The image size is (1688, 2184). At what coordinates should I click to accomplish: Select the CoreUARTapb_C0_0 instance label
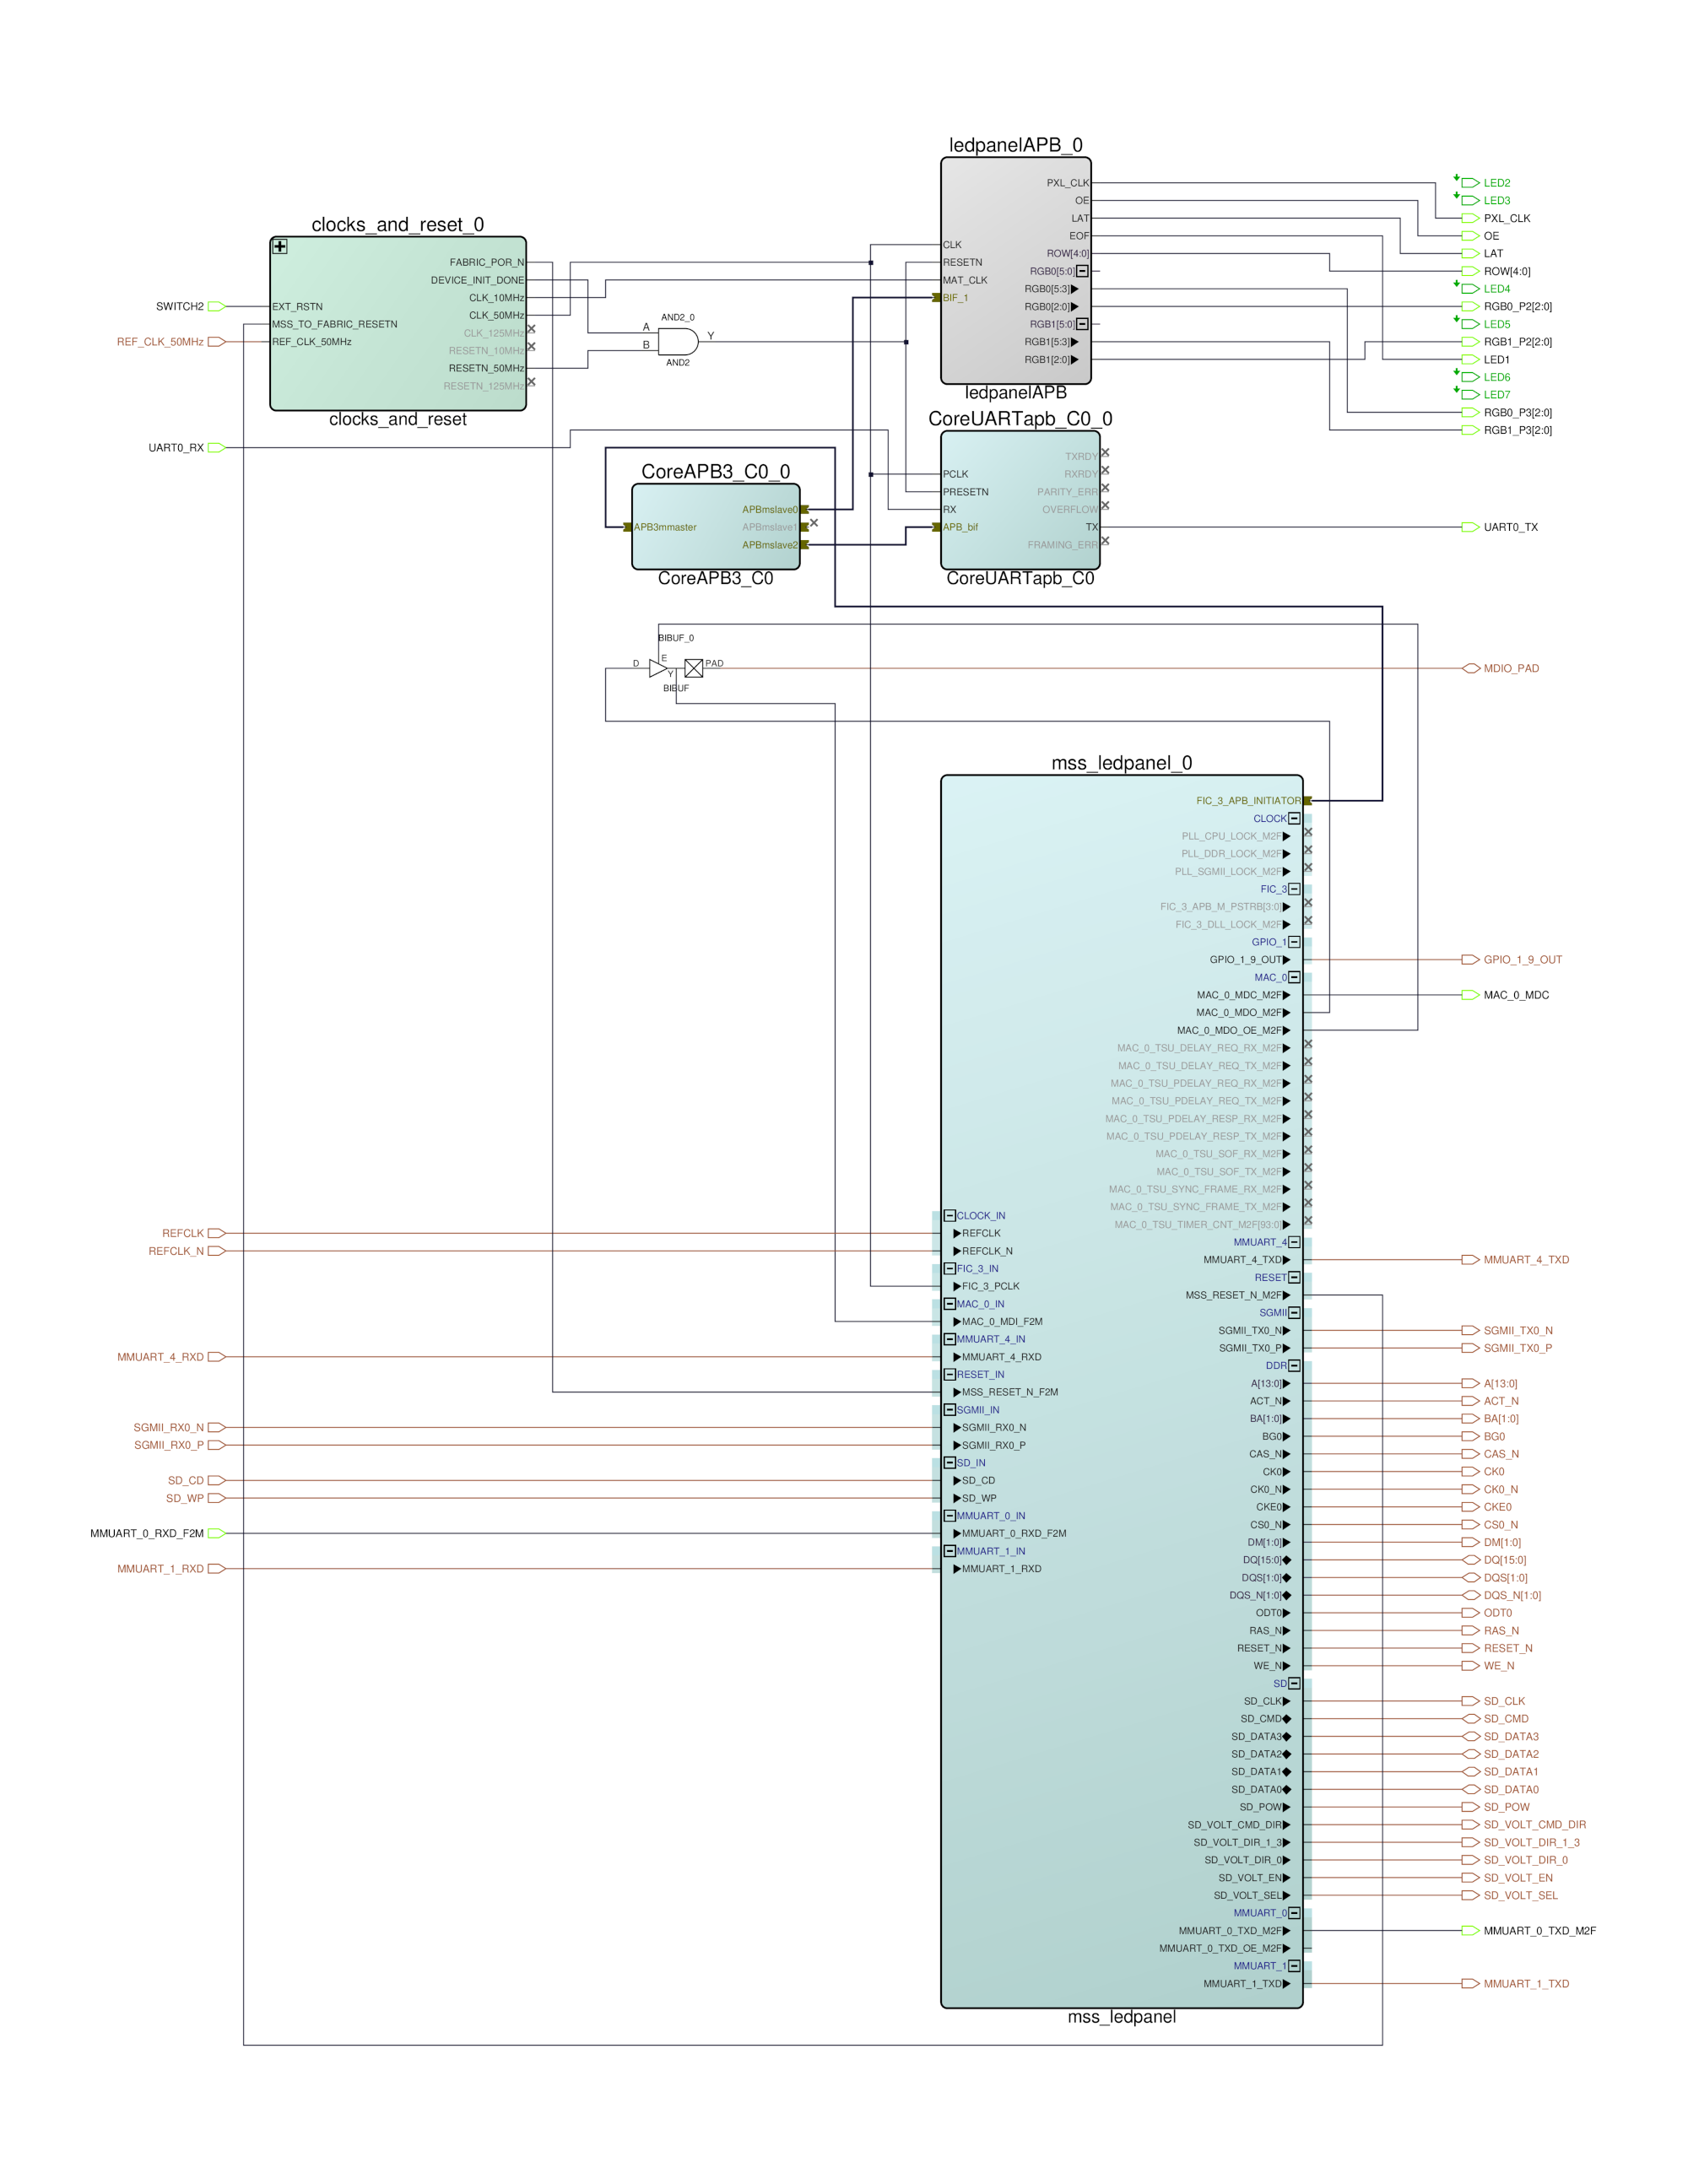pyautogui.click(x=1019, y=419)
